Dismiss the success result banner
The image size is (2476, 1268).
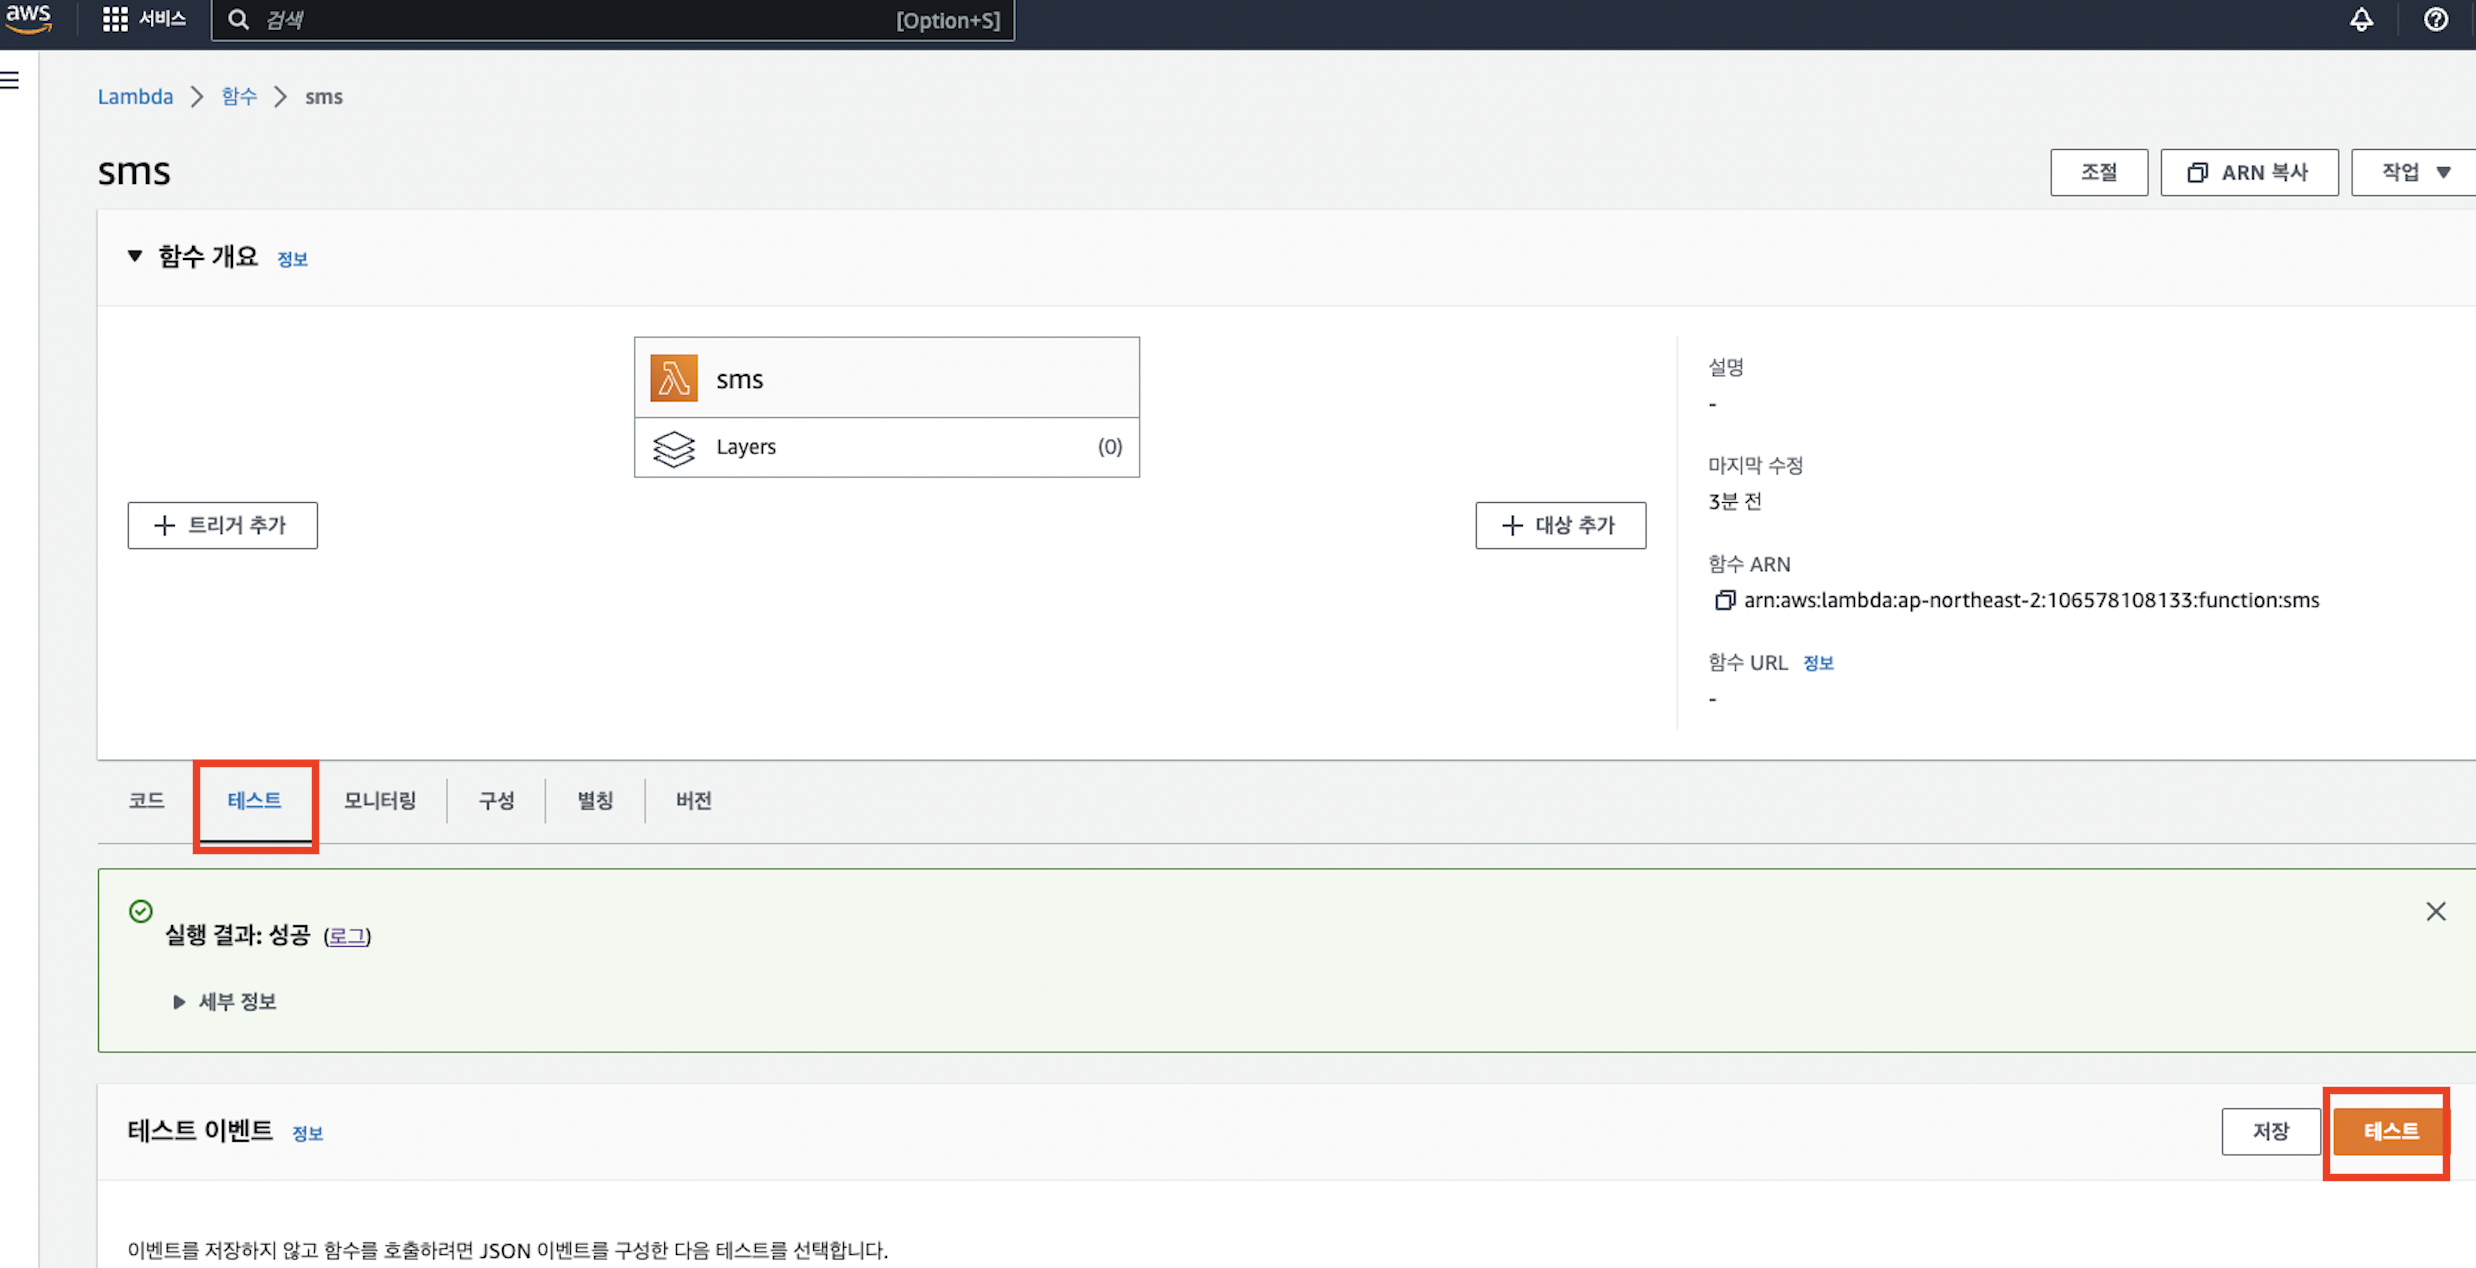(2435, 911)
